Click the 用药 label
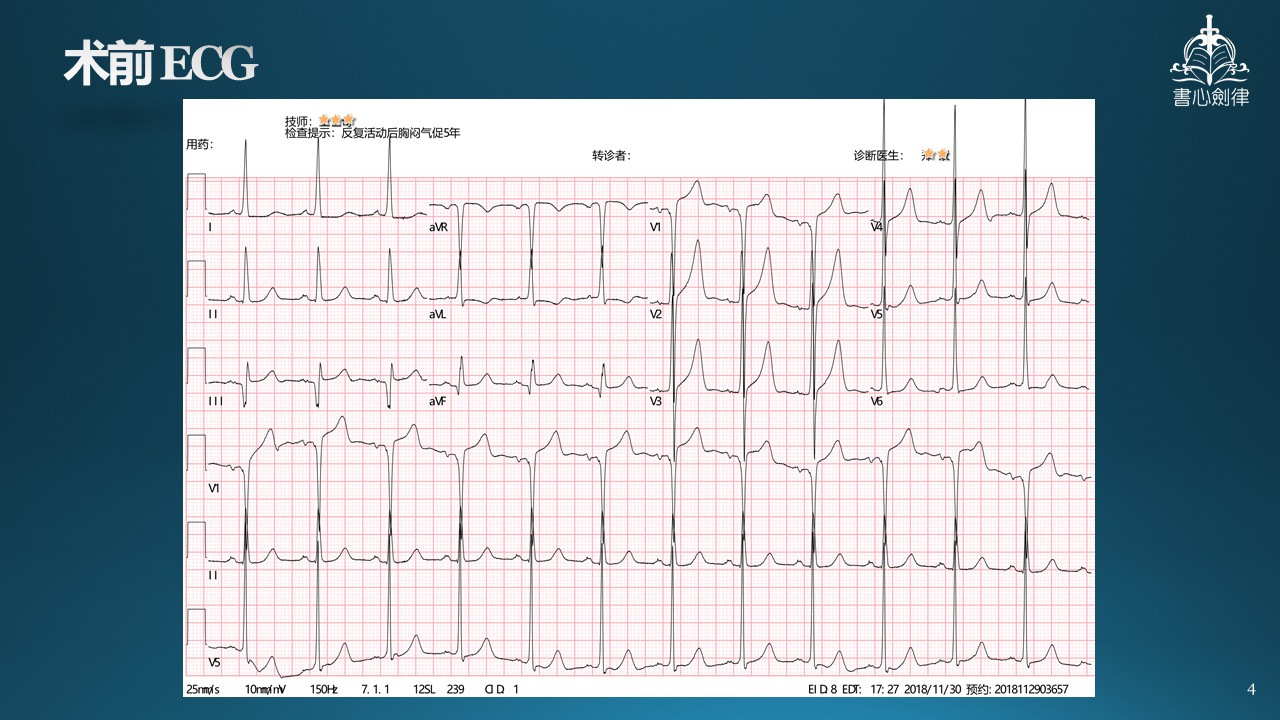This screenshot has width=1280, height=720. [199, 144]
